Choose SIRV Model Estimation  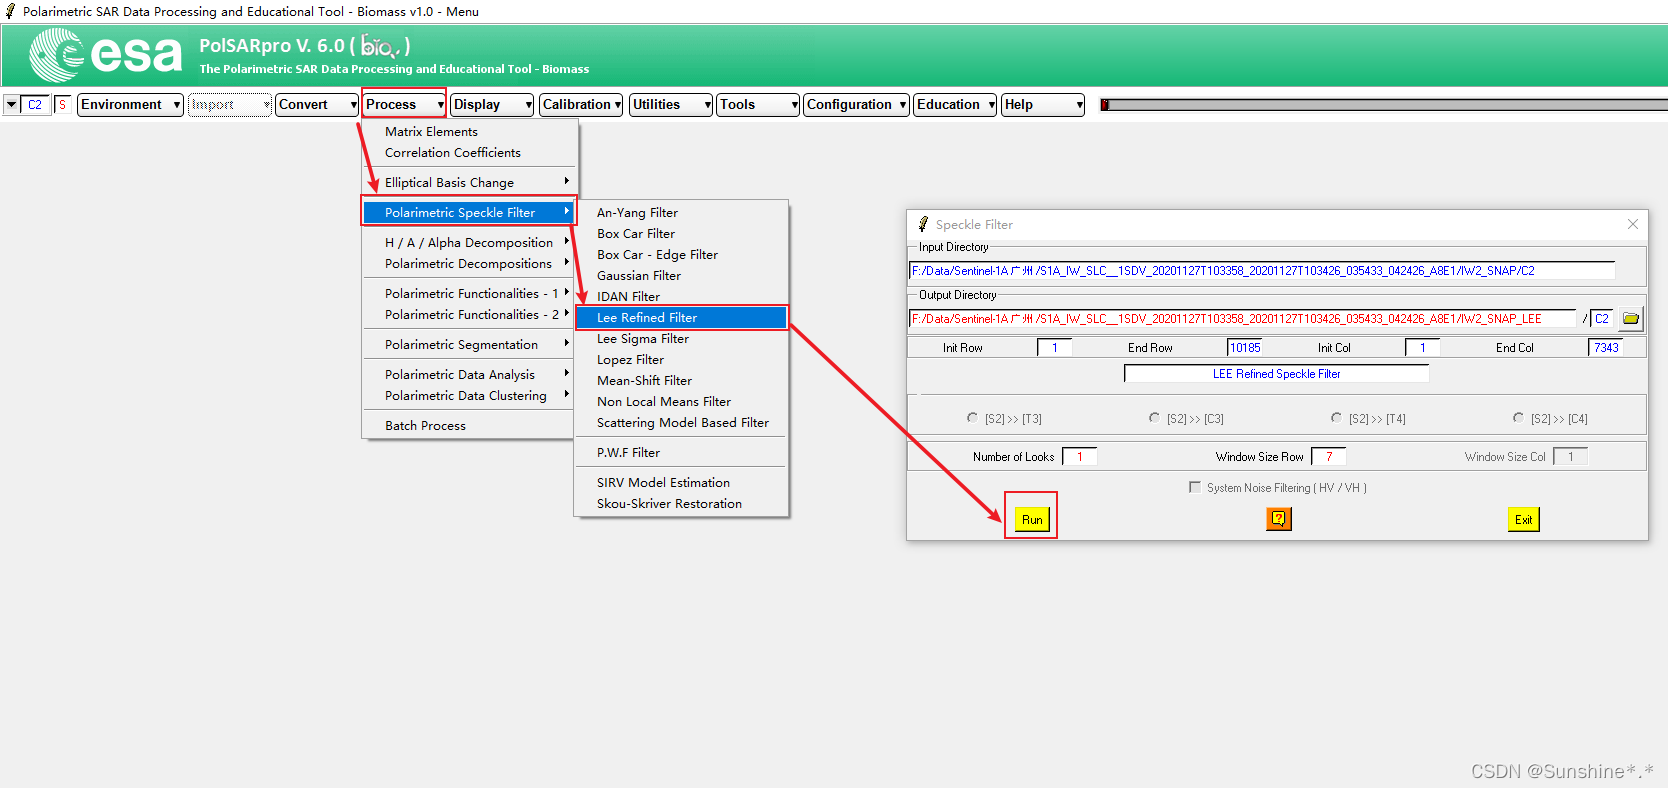pyautogui.click(x=681, y=482)
